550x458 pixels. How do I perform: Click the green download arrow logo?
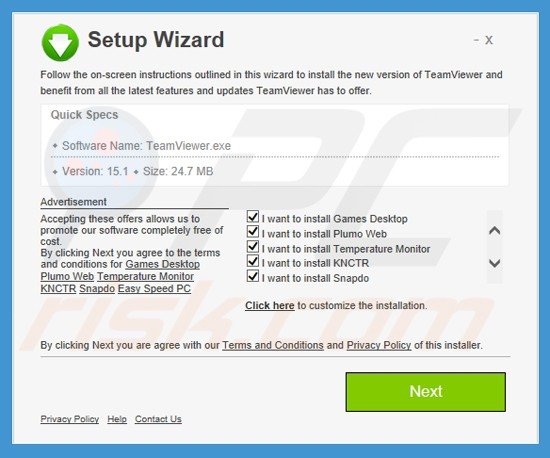pyautogui.click(x=60, y=43)
